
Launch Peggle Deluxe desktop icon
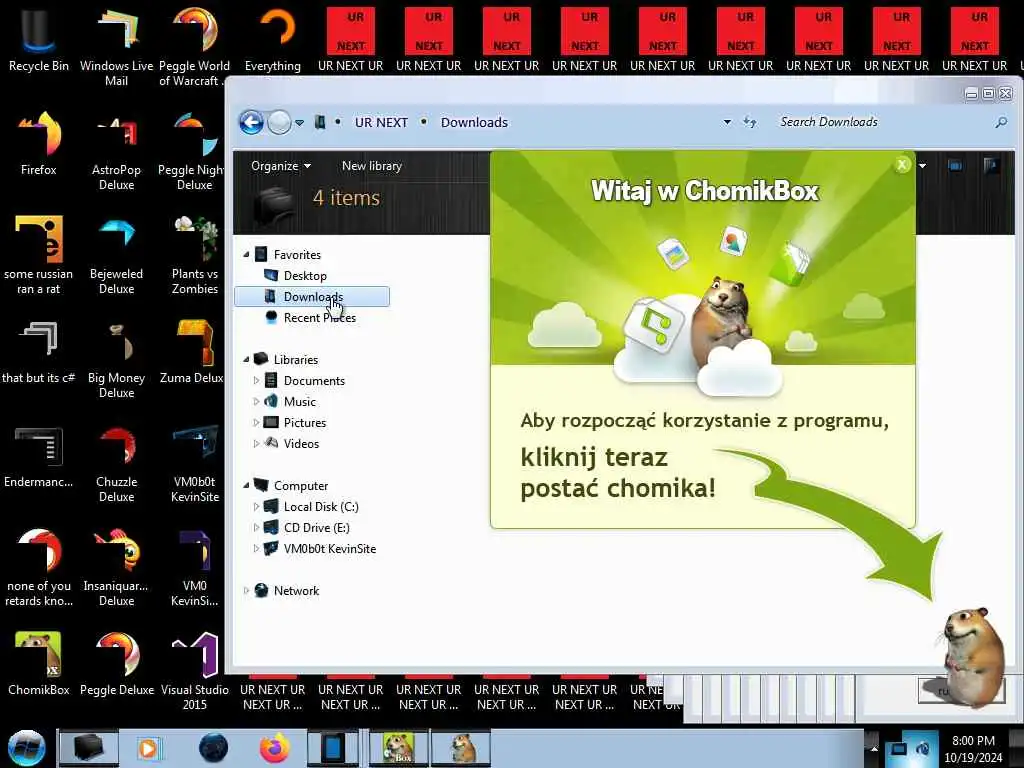click(116, 664)
